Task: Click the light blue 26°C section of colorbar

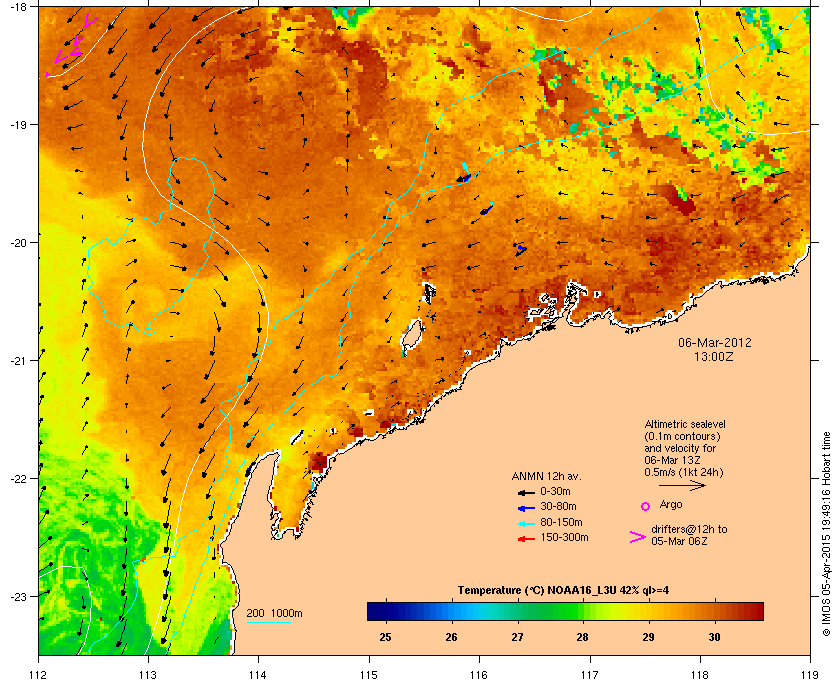Action: 452,611
